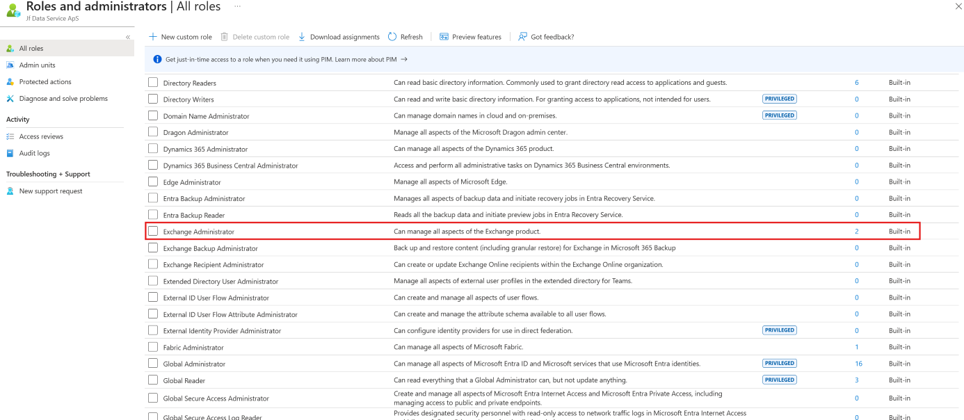Check the Global Reader checkbox
This screenshot has height=420, width=964.
tap(153, 380)
